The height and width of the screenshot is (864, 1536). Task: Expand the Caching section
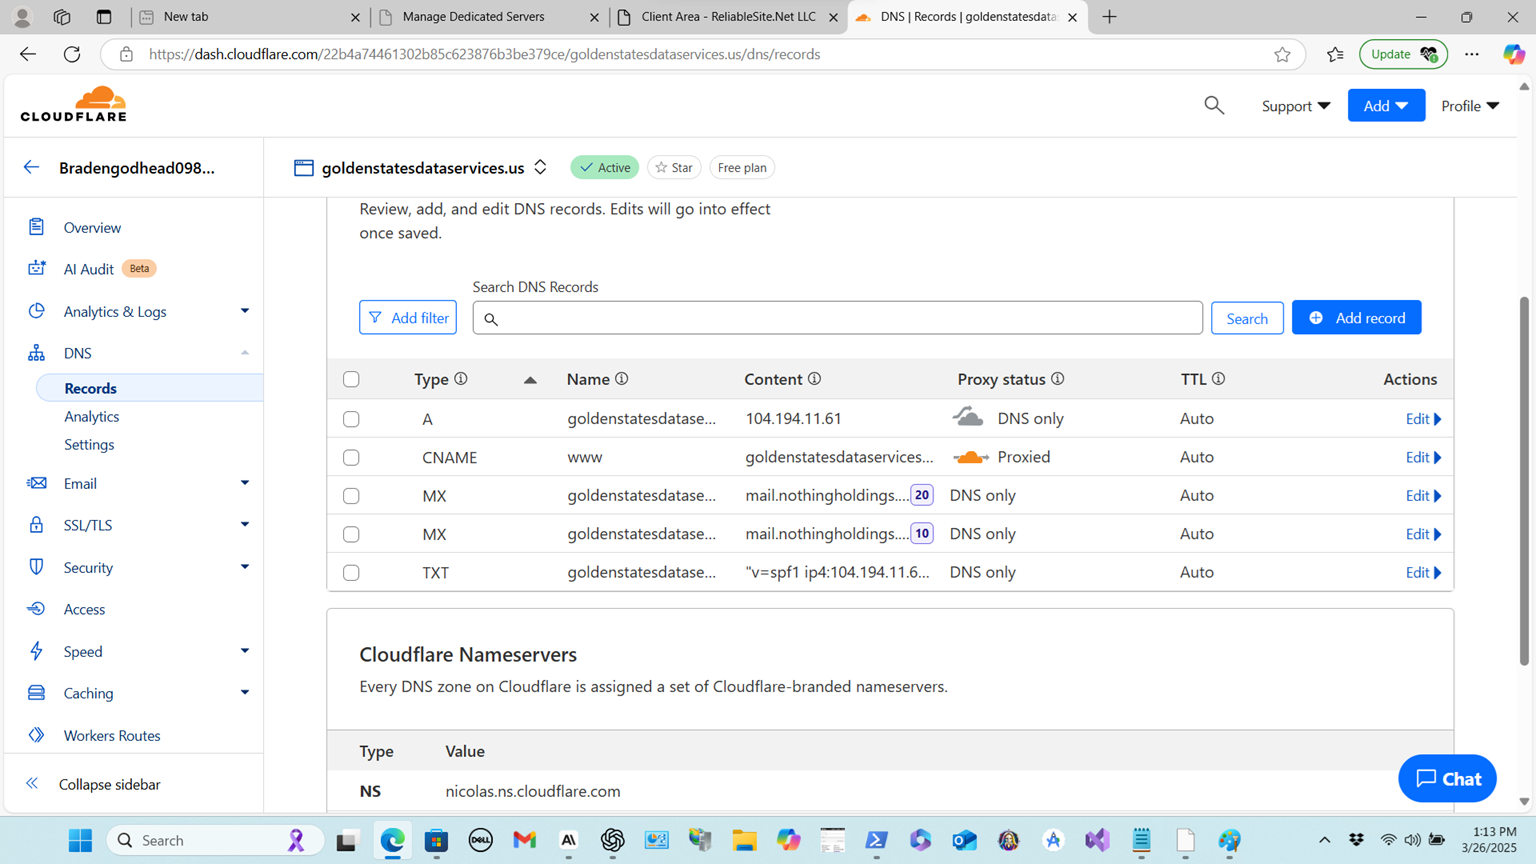coord(244,693)
